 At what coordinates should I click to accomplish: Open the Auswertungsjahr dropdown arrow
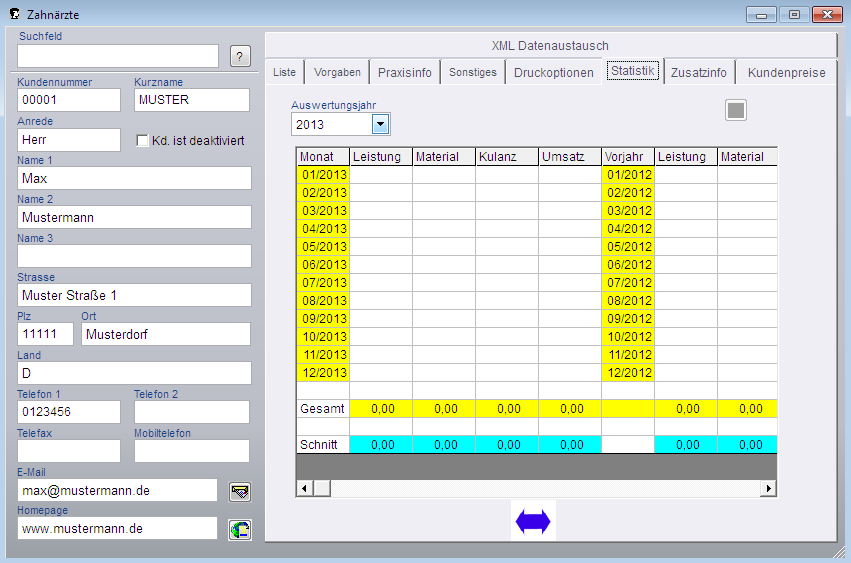pos(380,124)
